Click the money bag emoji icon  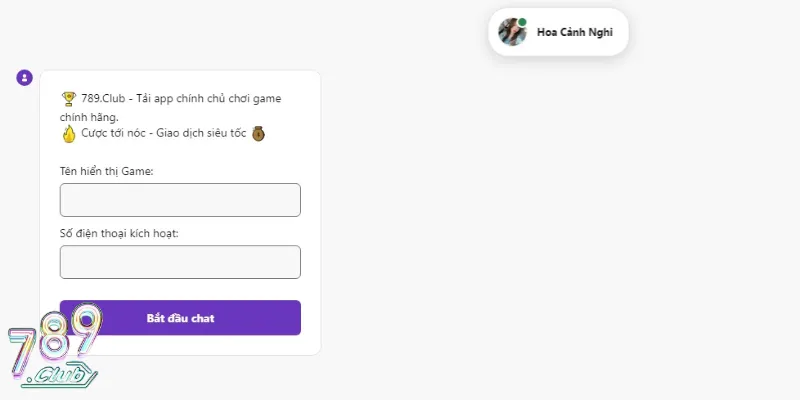[258, 133]
